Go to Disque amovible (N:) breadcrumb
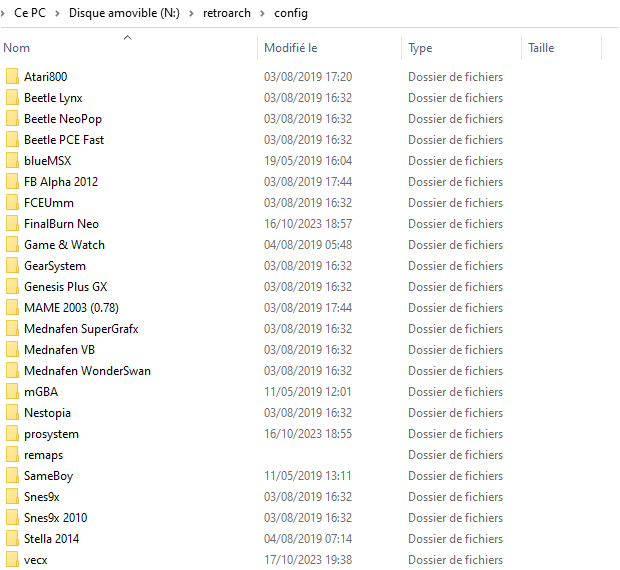 (124, 13)
